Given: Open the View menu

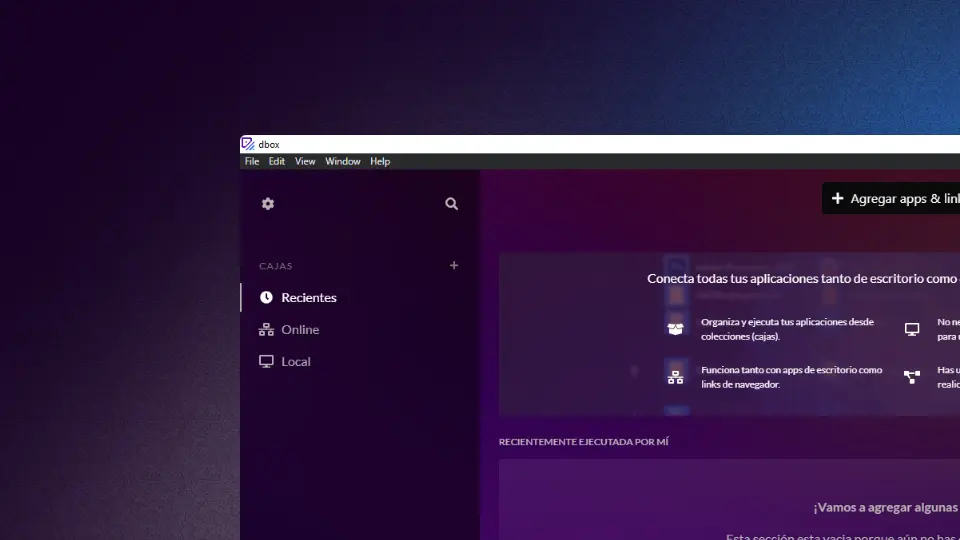Looking at the screenshot, I should (305, 162).
